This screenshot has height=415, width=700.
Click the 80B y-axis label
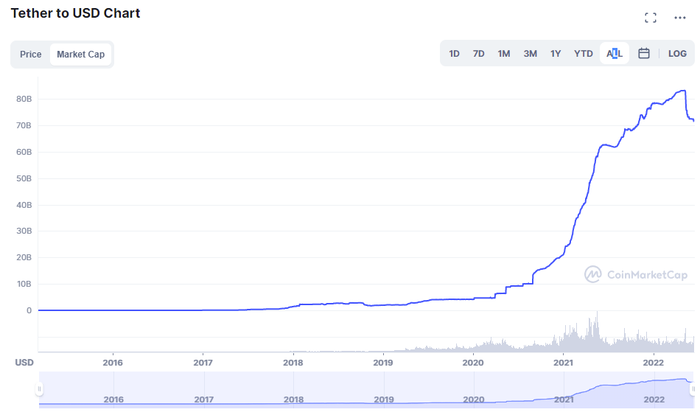(24, 99)
